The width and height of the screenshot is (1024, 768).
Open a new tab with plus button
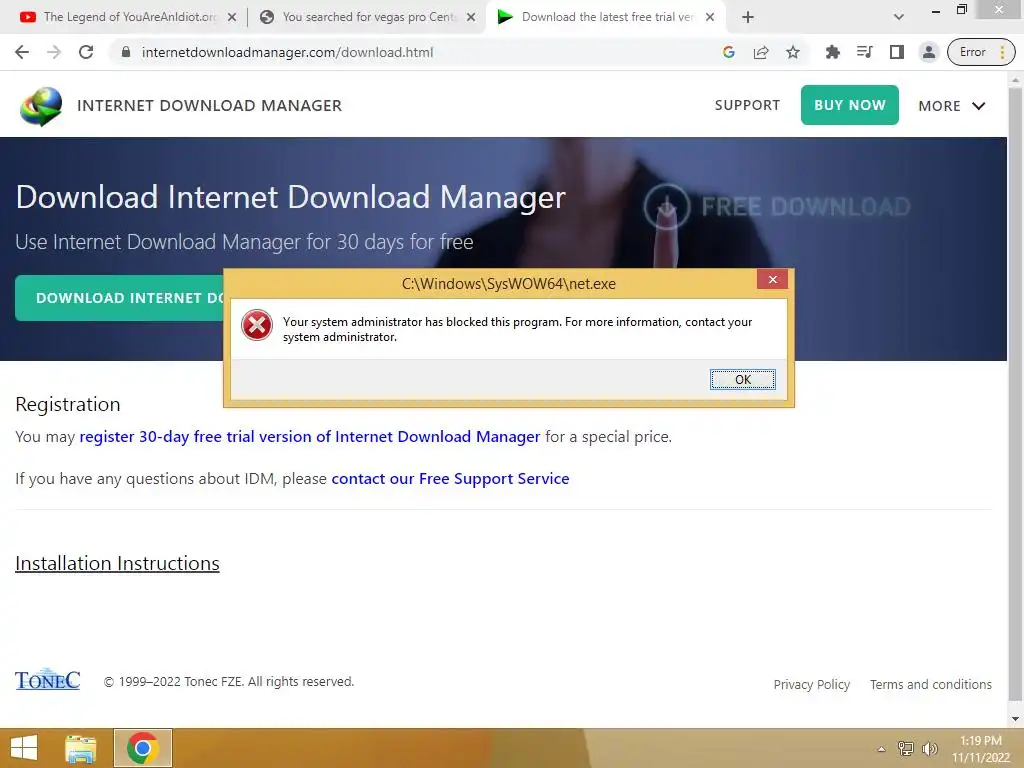coord(748,17)
